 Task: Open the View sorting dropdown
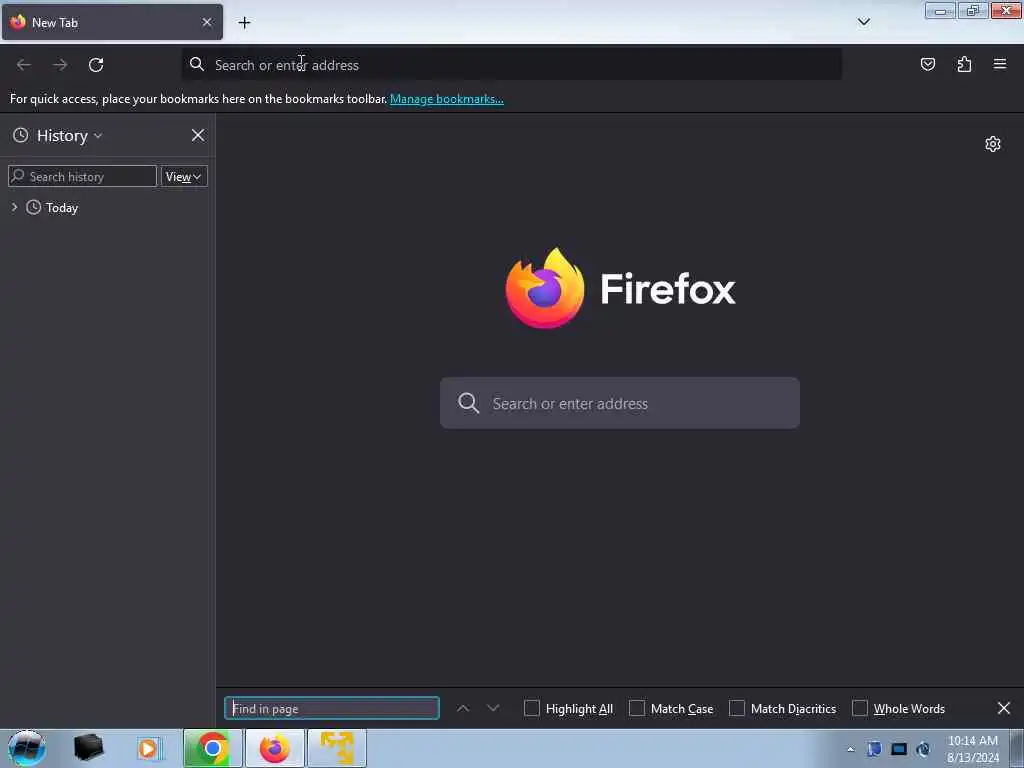point(184,176)
